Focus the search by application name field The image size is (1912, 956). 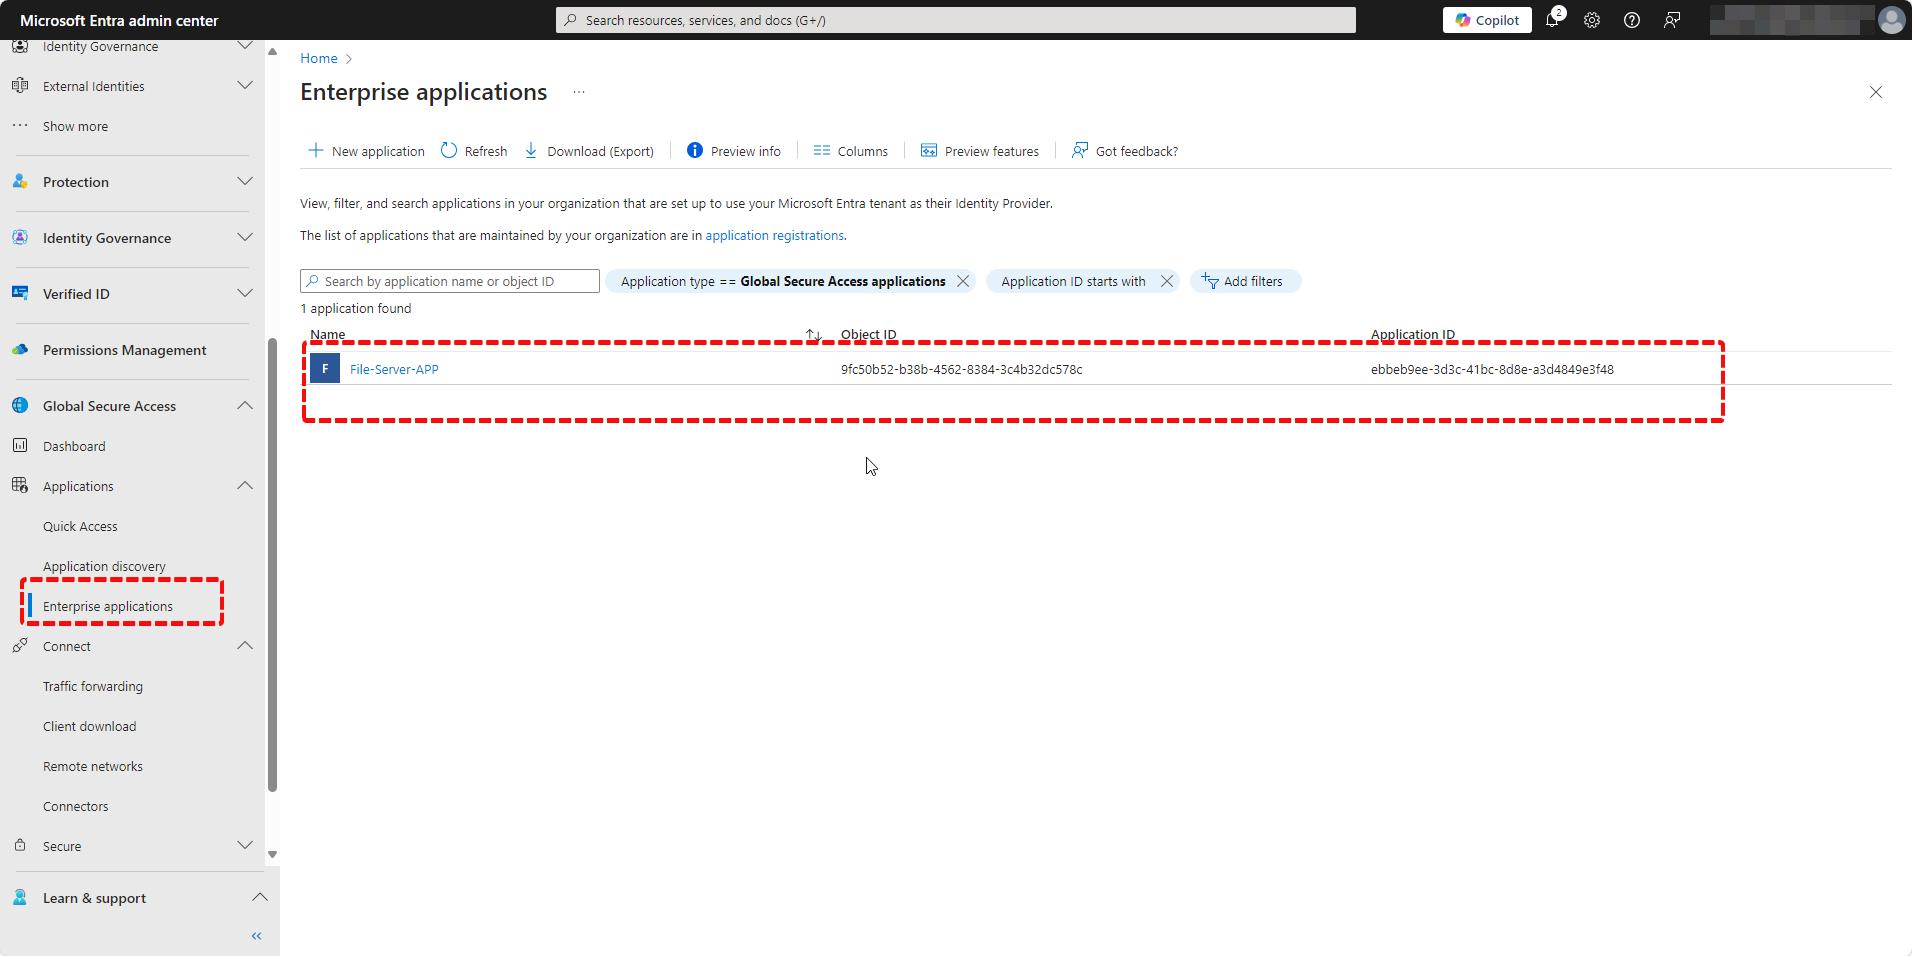[x=450, y=281]
